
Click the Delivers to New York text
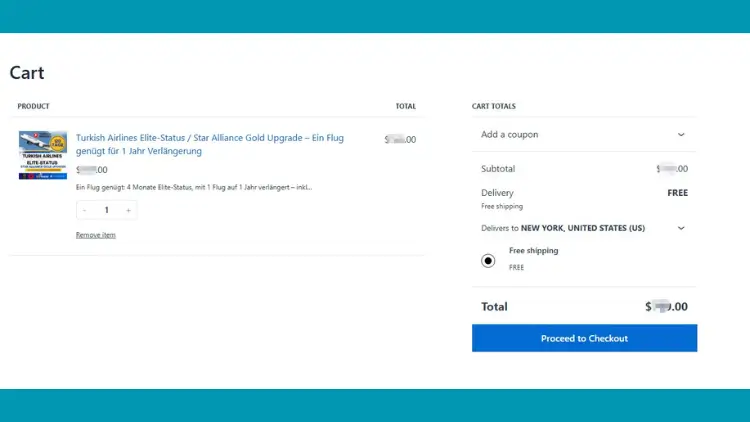(x=563, y=228)
